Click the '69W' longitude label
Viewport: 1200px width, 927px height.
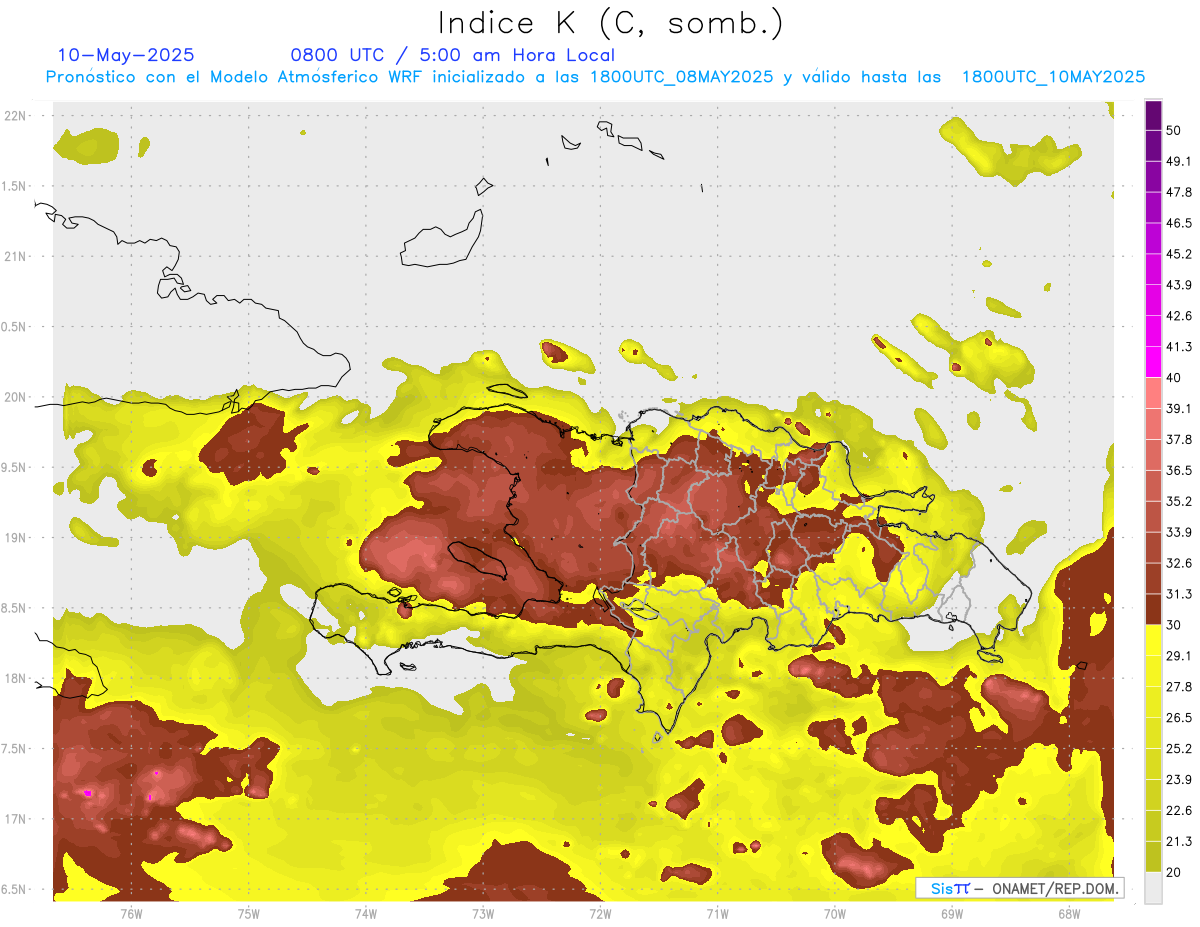(952, 913)
